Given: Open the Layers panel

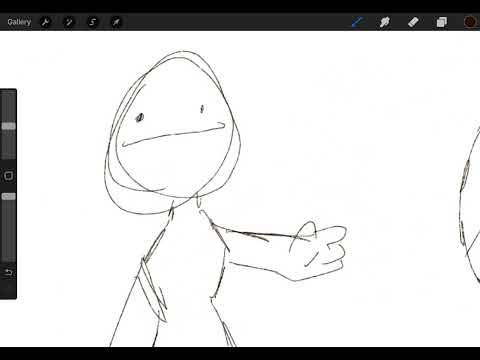Looking at the screenshot, I should (x=441, y=22).
